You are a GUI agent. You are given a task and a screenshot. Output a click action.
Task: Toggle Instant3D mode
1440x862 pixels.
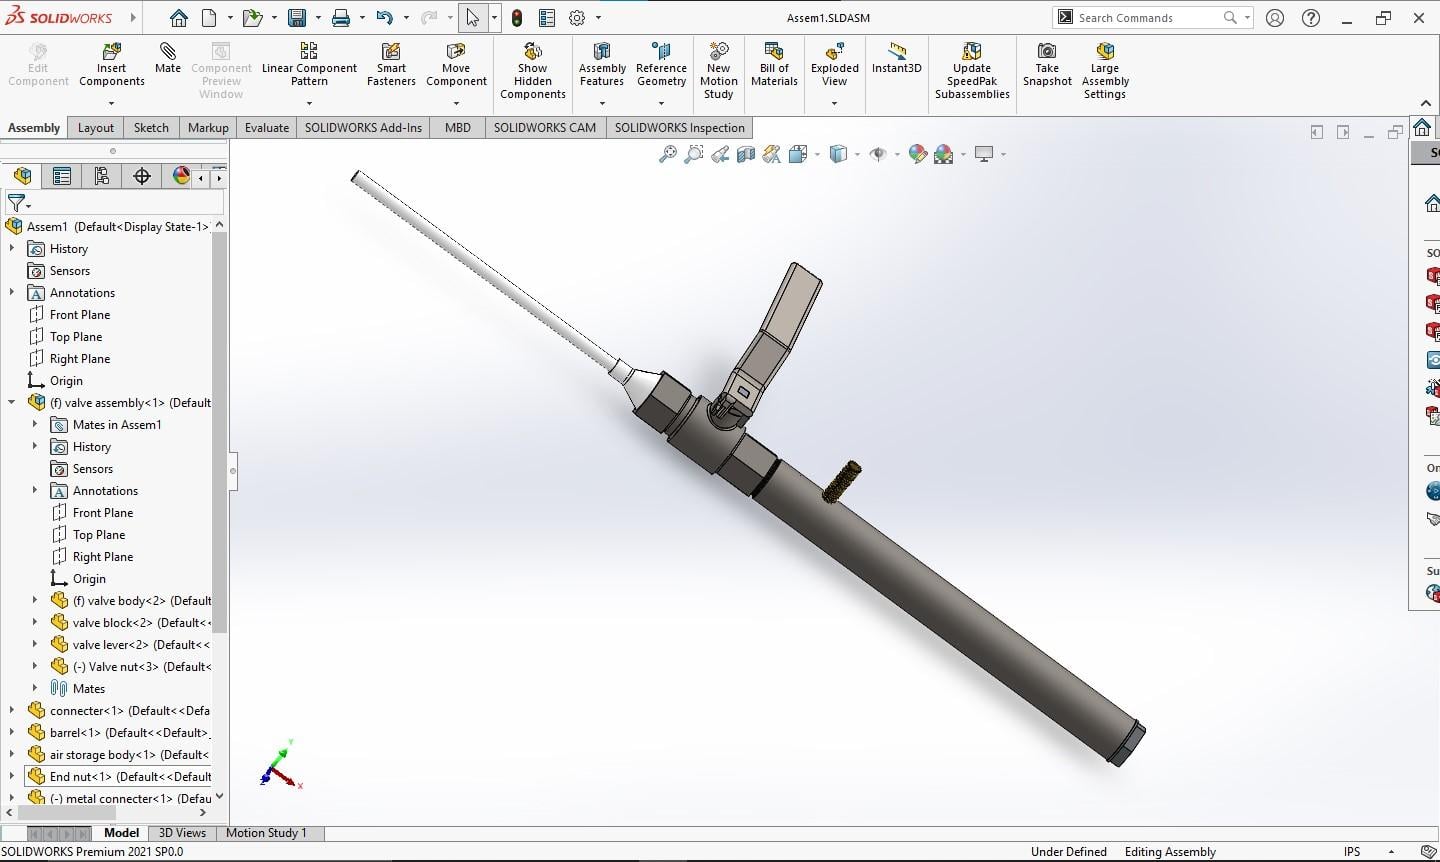click(x=897, y=58)
